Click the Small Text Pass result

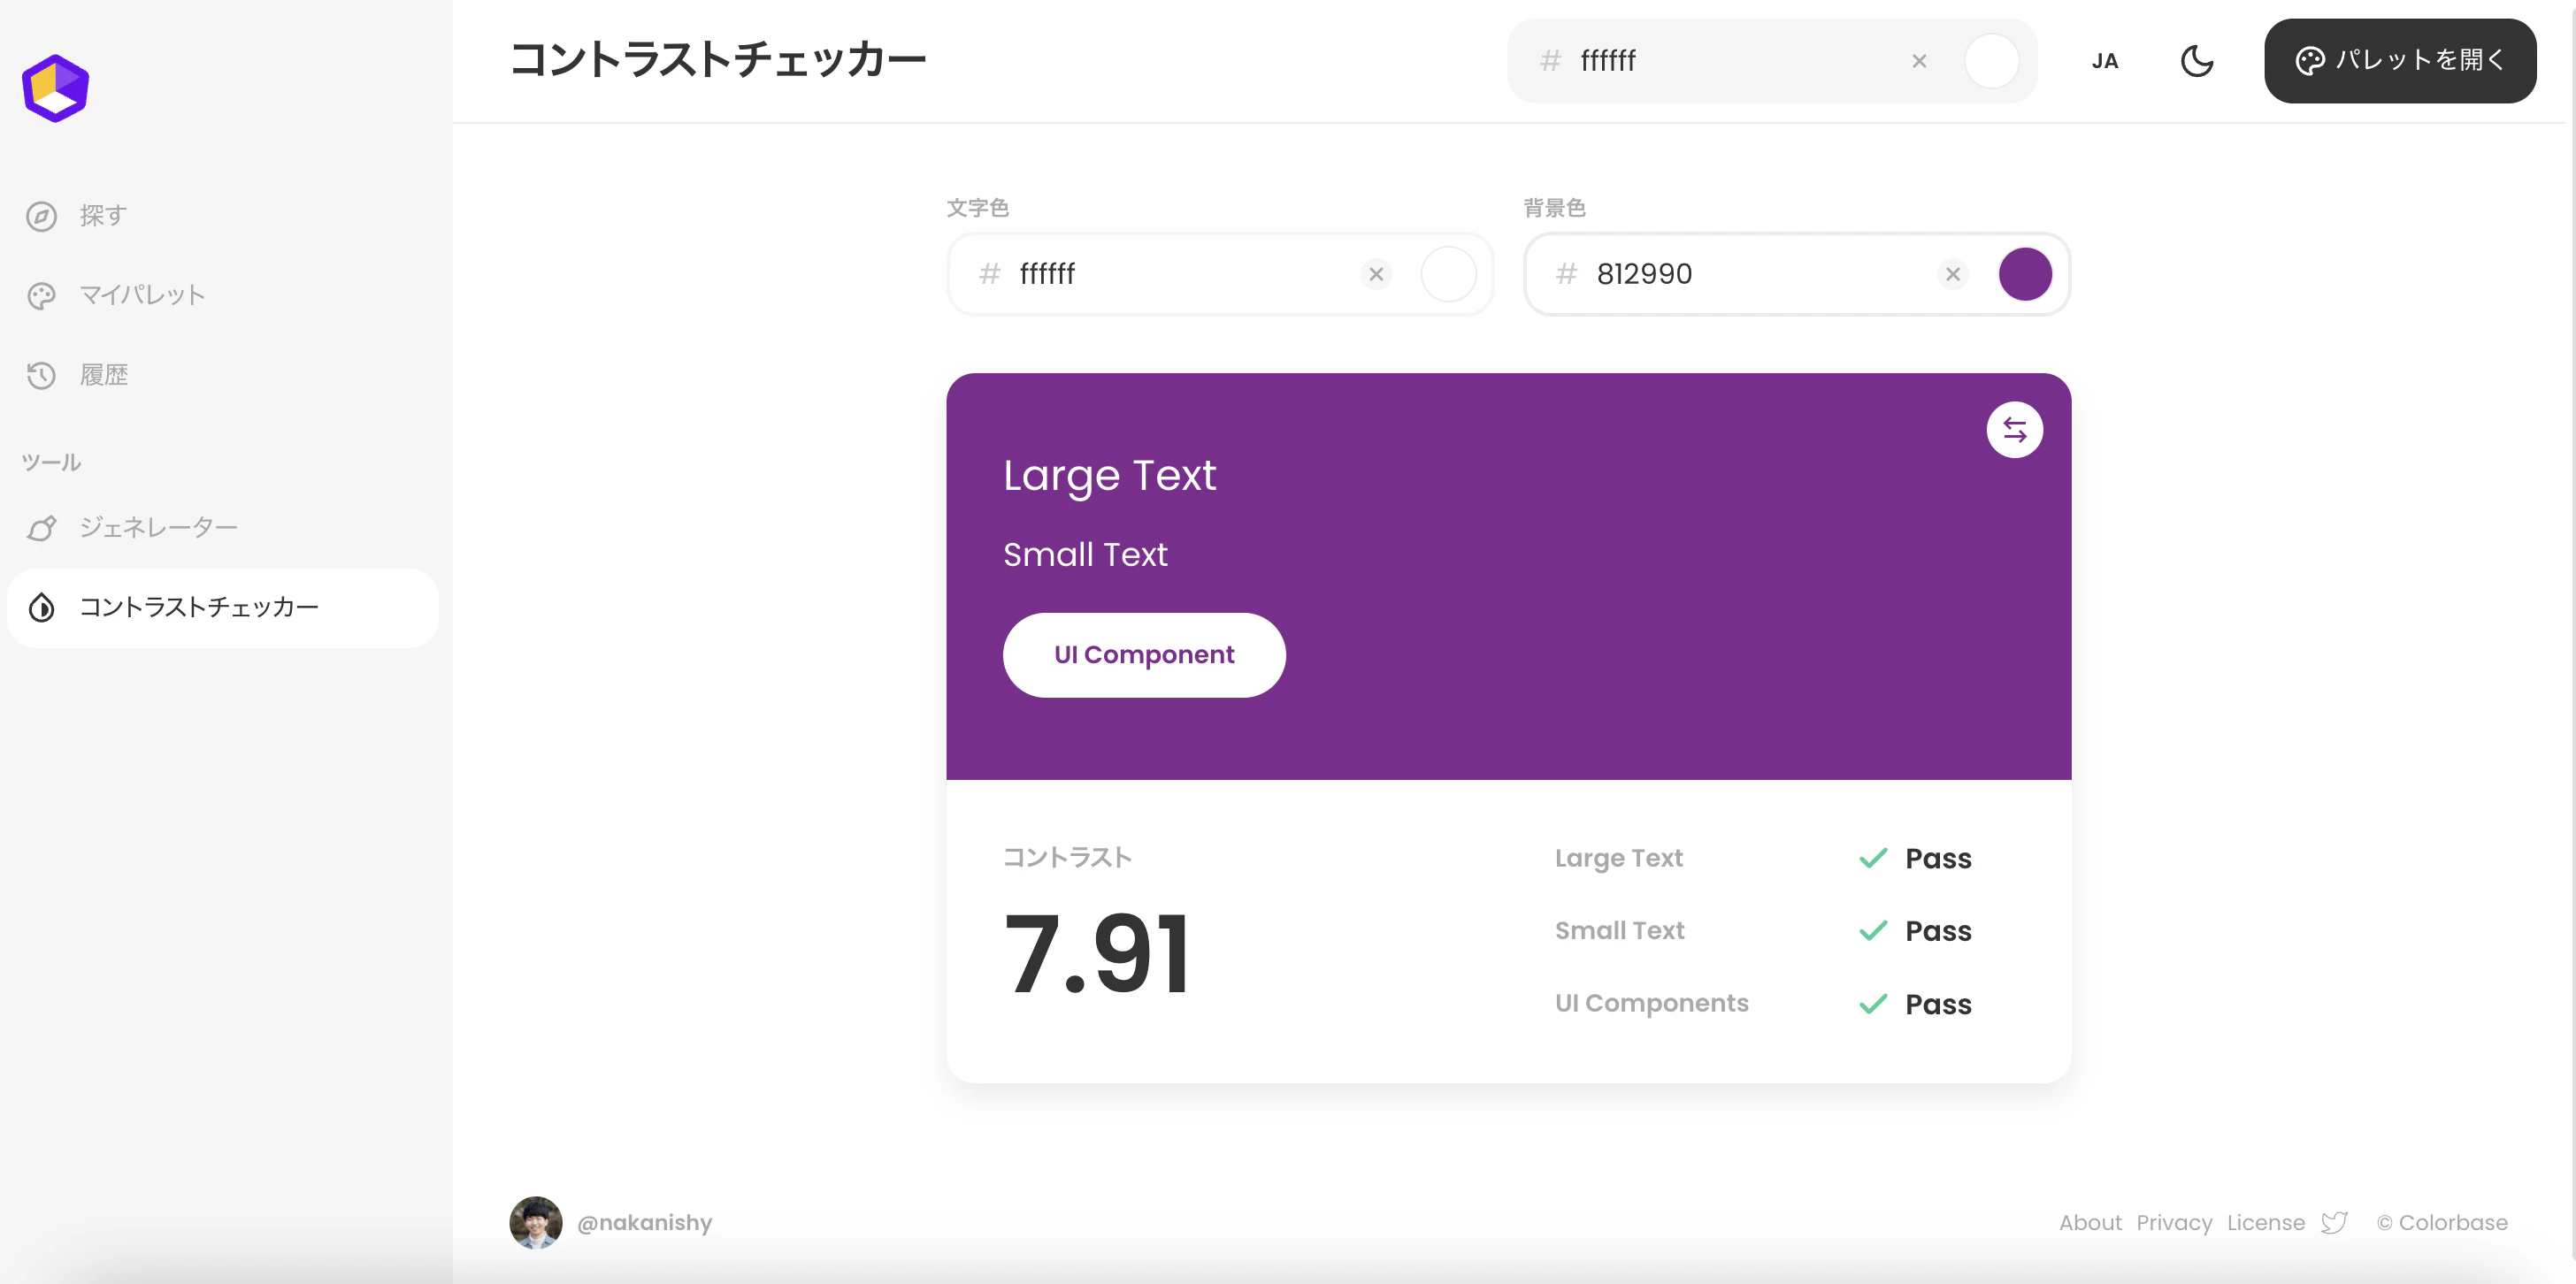pos(1914,931)
